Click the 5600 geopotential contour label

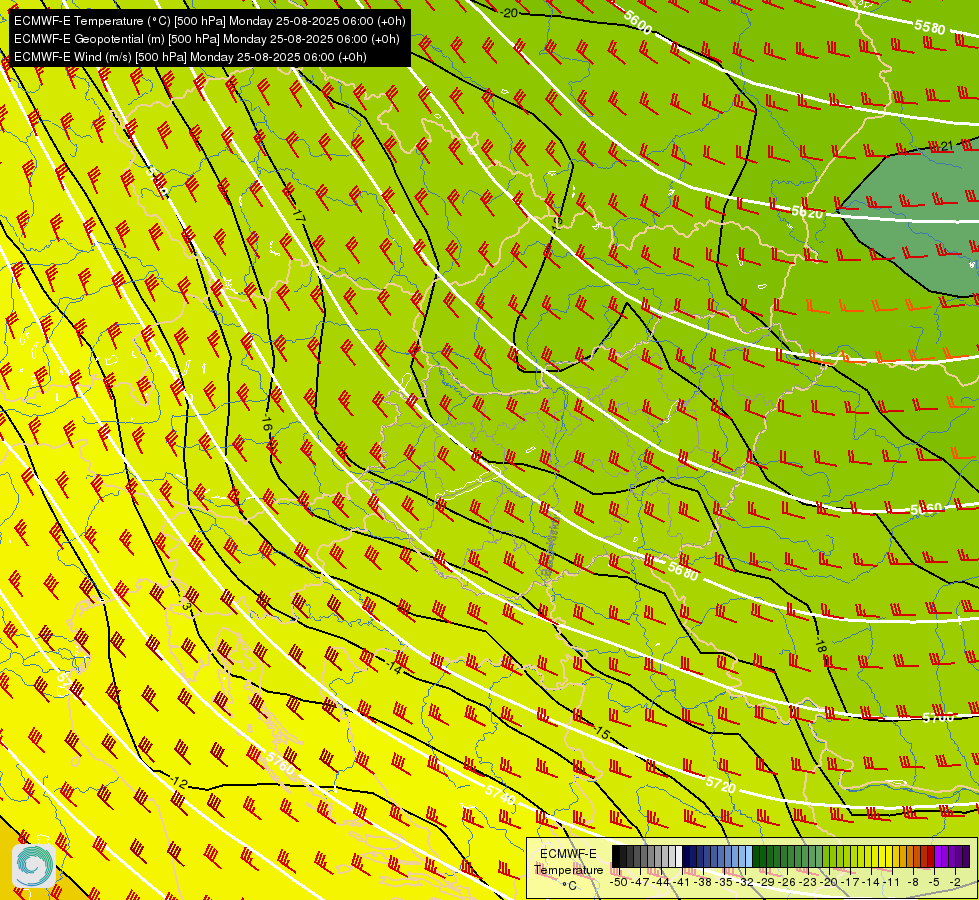click(x=637, y=22)
